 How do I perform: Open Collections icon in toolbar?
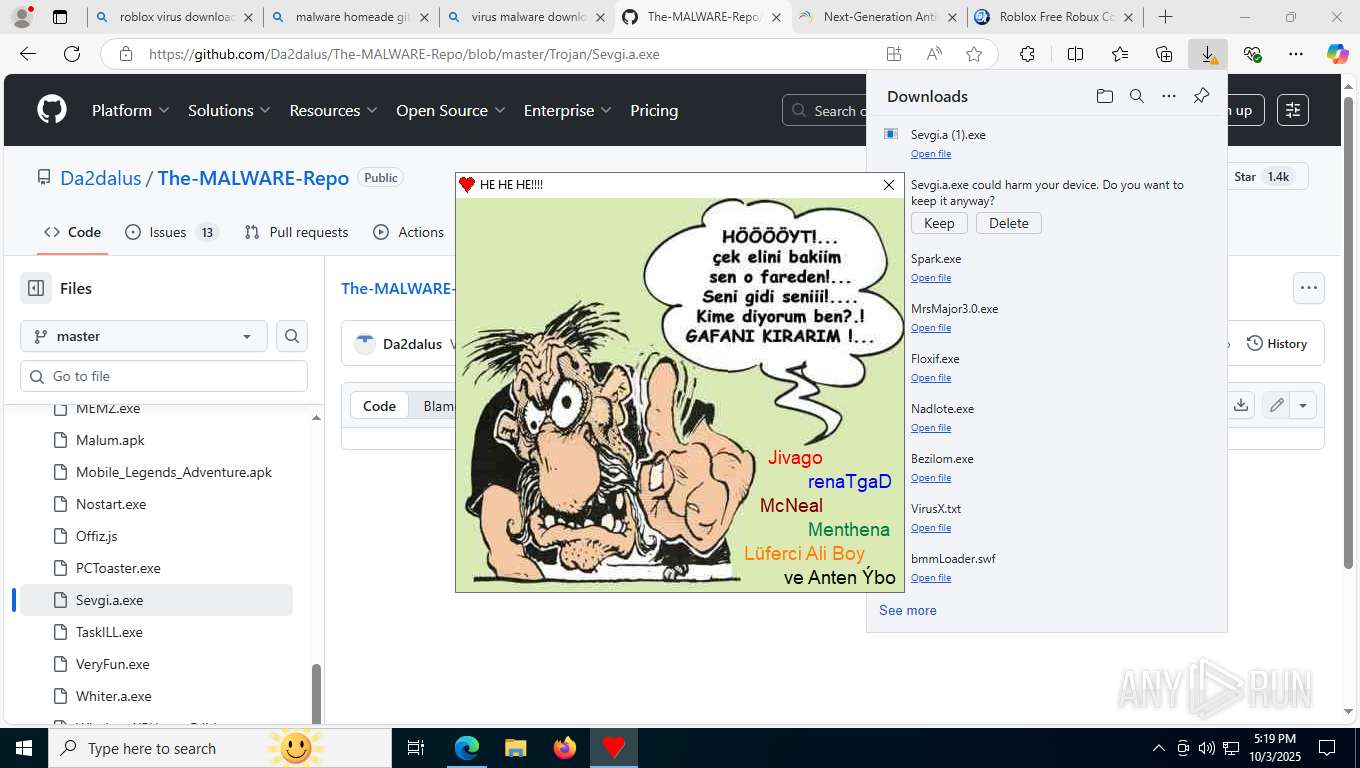1164,54
